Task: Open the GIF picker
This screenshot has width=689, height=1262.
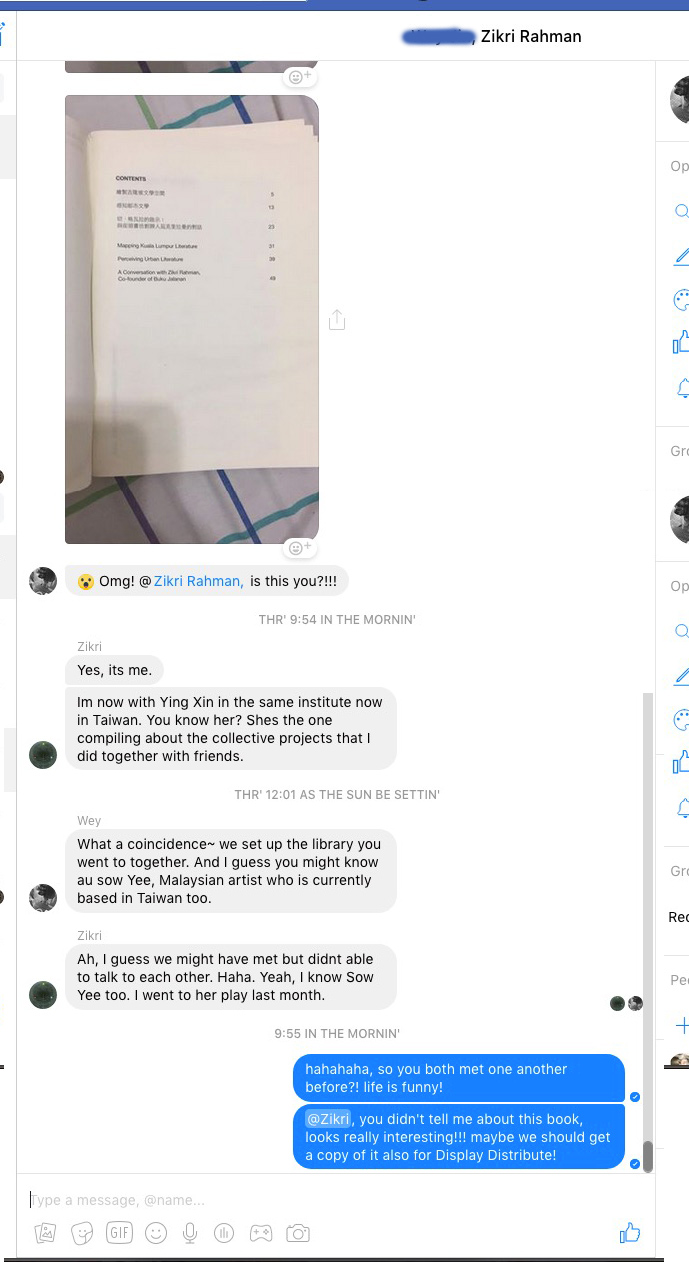Action: point(119,1233)
